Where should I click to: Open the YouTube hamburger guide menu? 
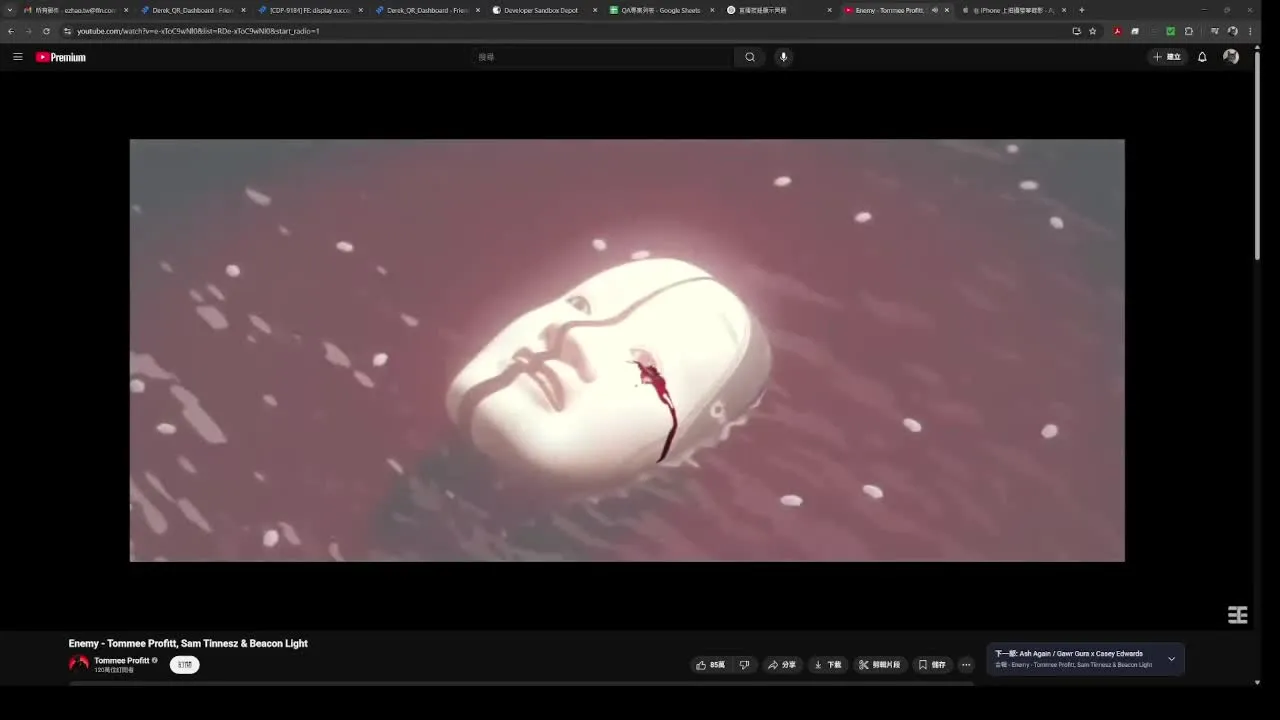coord(17,57)
